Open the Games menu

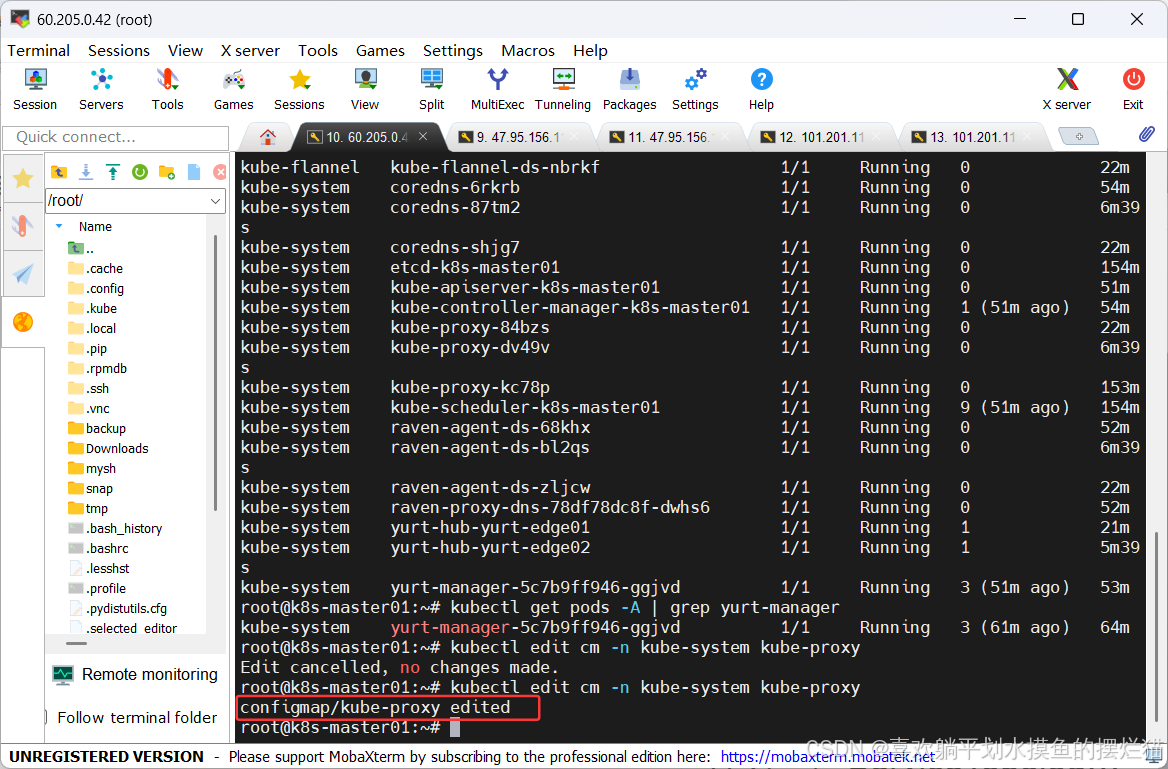pos(380,51)
